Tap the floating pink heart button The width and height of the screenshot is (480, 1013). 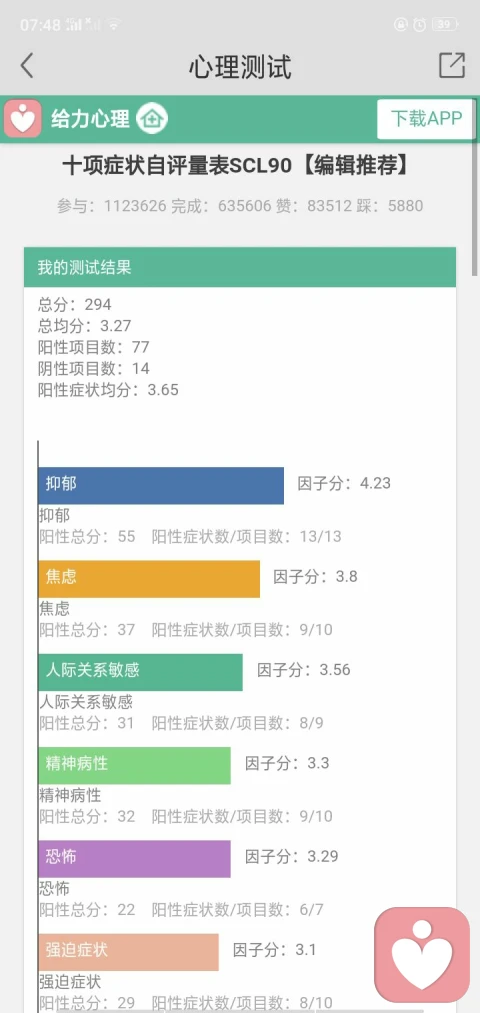click(422, 955)
